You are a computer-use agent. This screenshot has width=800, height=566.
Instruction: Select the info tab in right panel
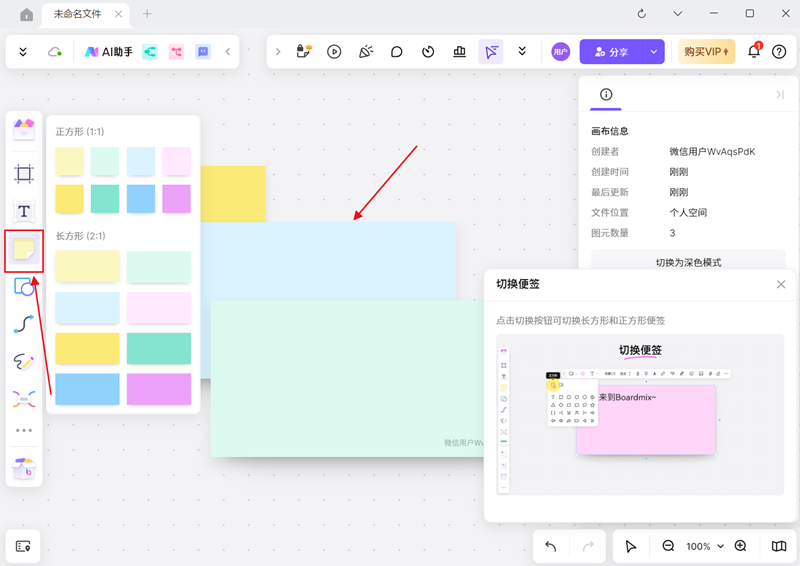606,94
